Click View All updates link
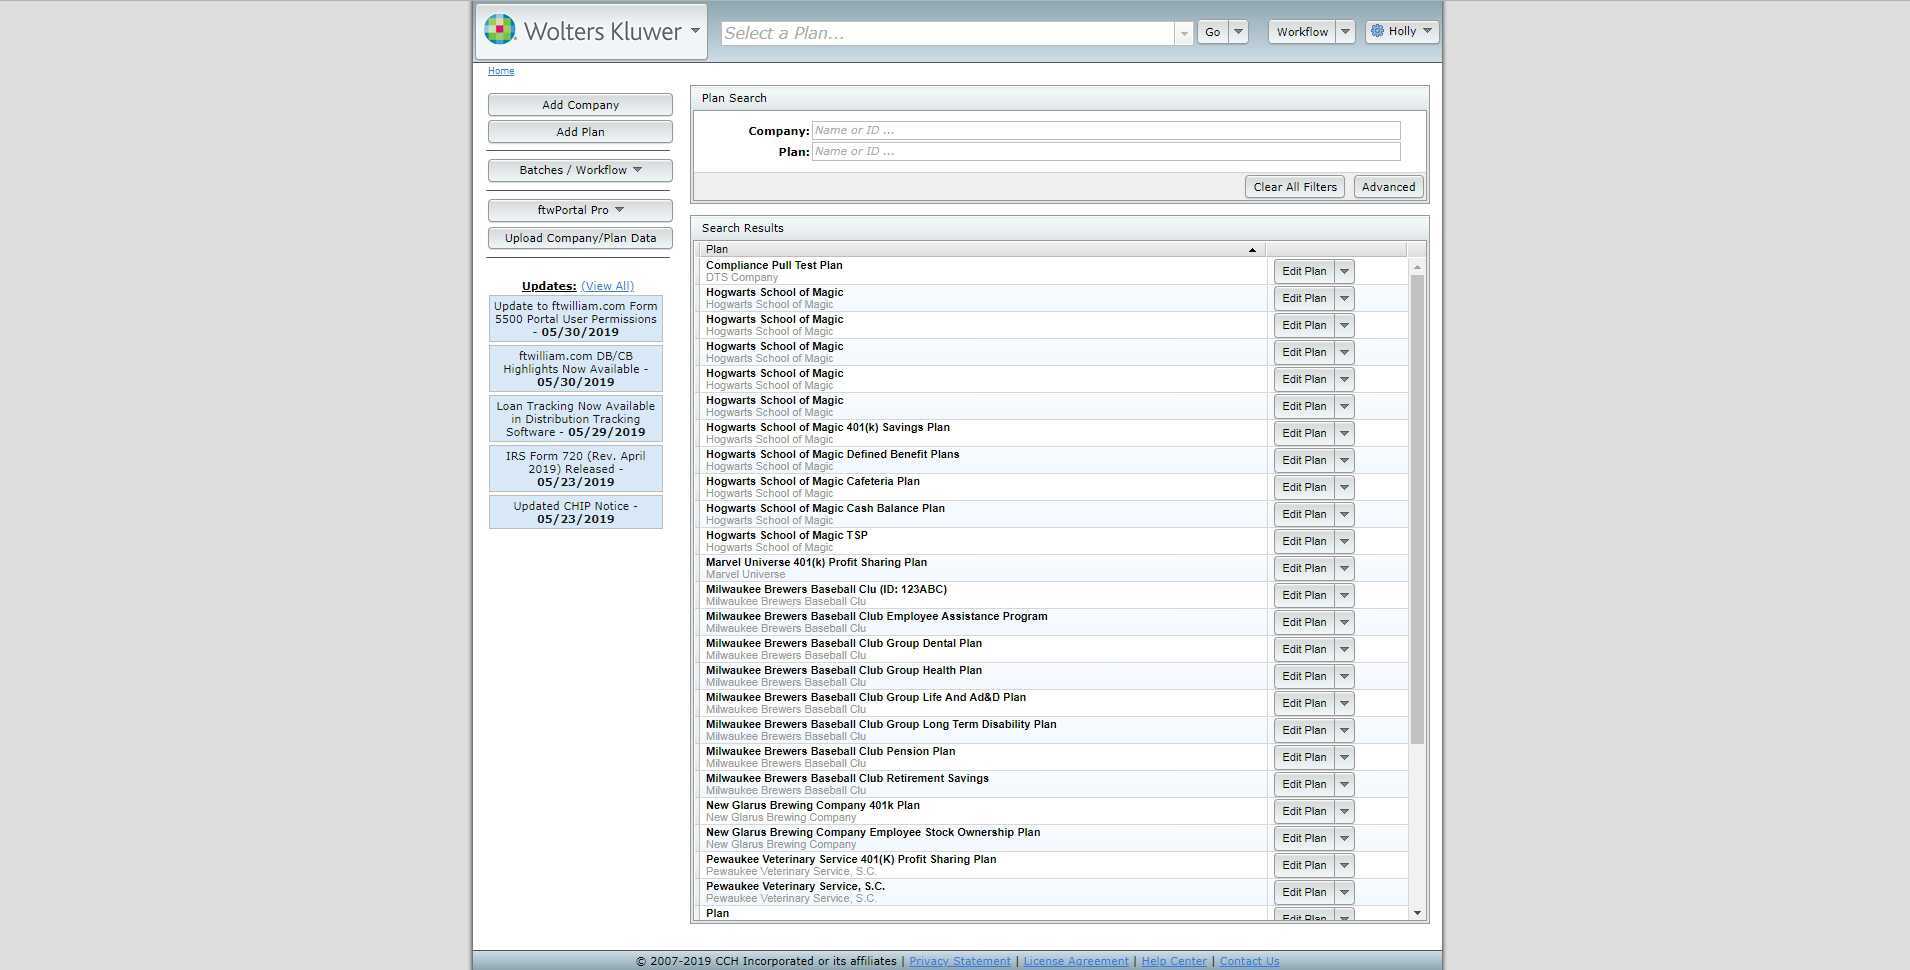The height and width of the screenshot is (970, 1910). tap(607, 286)
